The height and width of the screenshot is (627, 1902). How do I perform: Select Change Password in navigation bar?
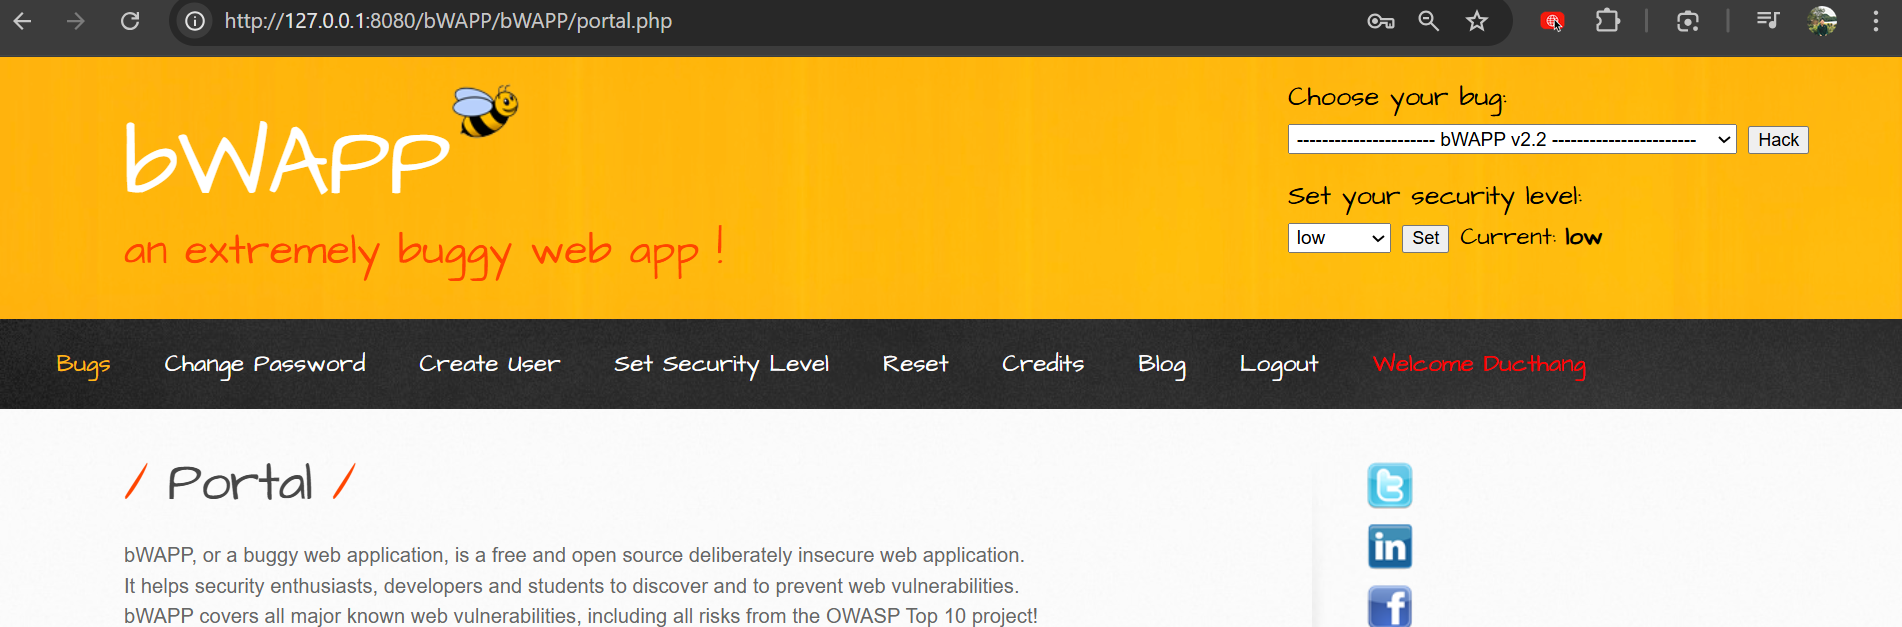pos(265,364)
